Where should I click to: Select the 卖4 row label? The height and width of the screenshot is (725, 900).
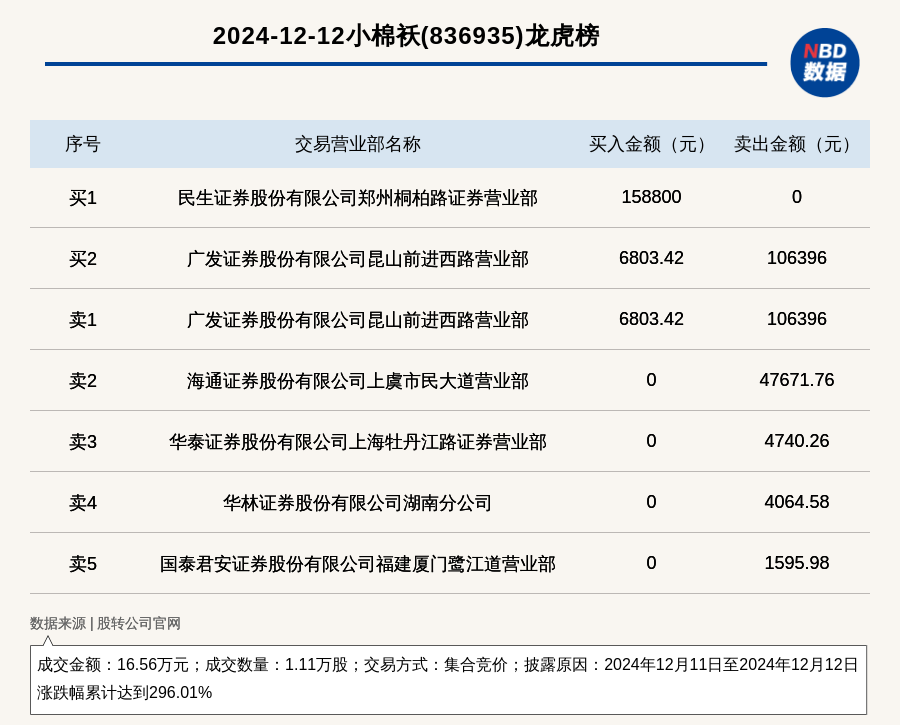coord(83,503)
